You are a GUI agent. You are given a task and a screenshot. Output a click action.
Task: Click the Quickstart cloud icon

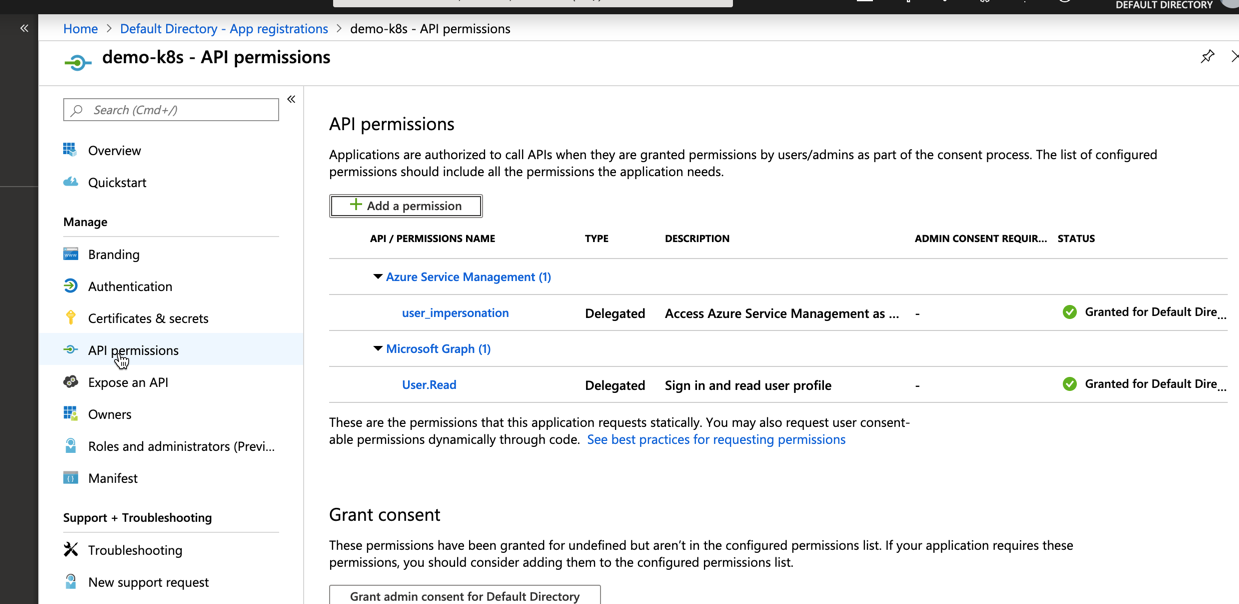tap(70, 182)
